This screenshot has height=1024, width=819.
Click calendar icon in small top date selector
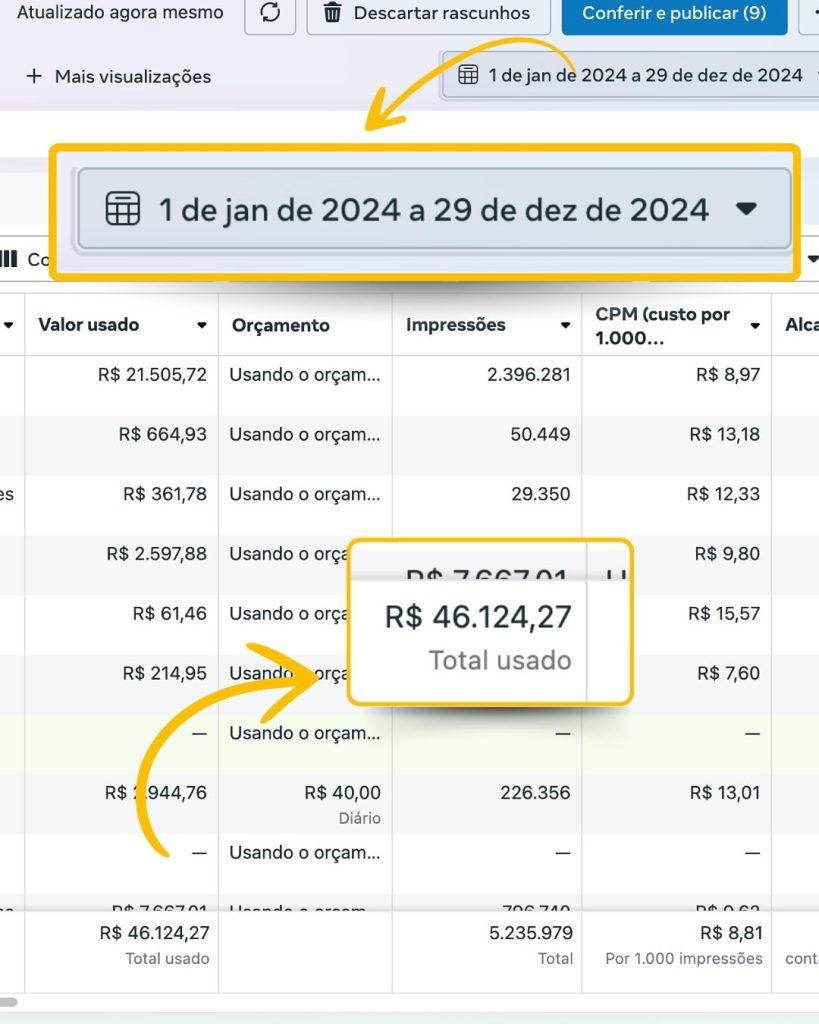(x=467, y=75)
